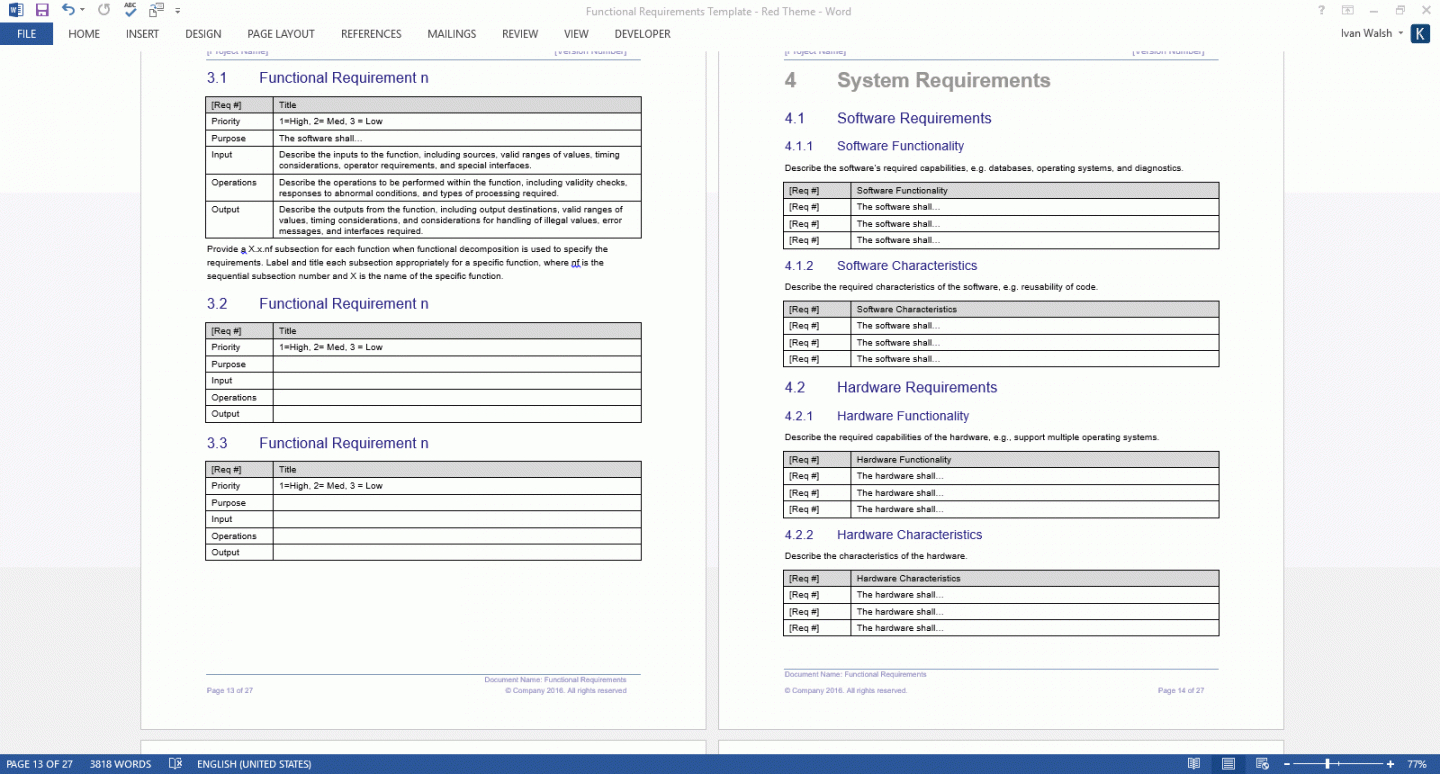Open Customize Quick Access Toolbar dropdown
Image resolution: width=1440 pixels, height=774 pixels.
178,10
